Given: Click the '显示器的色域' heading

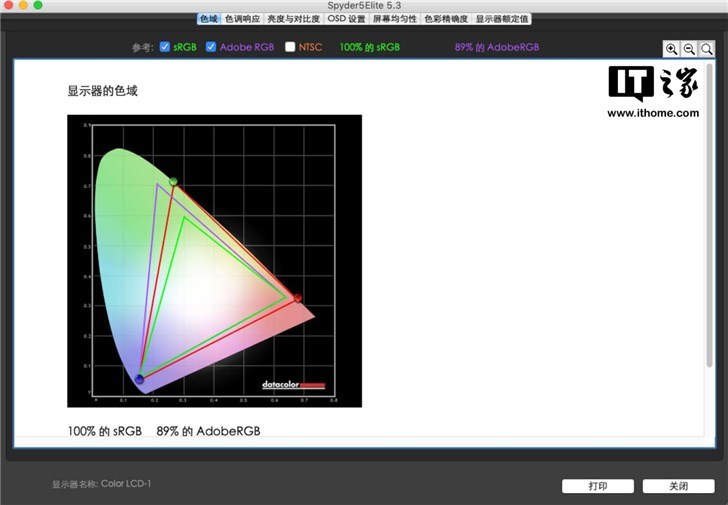Looking at the screenshot, I should [x=103, y=91].
